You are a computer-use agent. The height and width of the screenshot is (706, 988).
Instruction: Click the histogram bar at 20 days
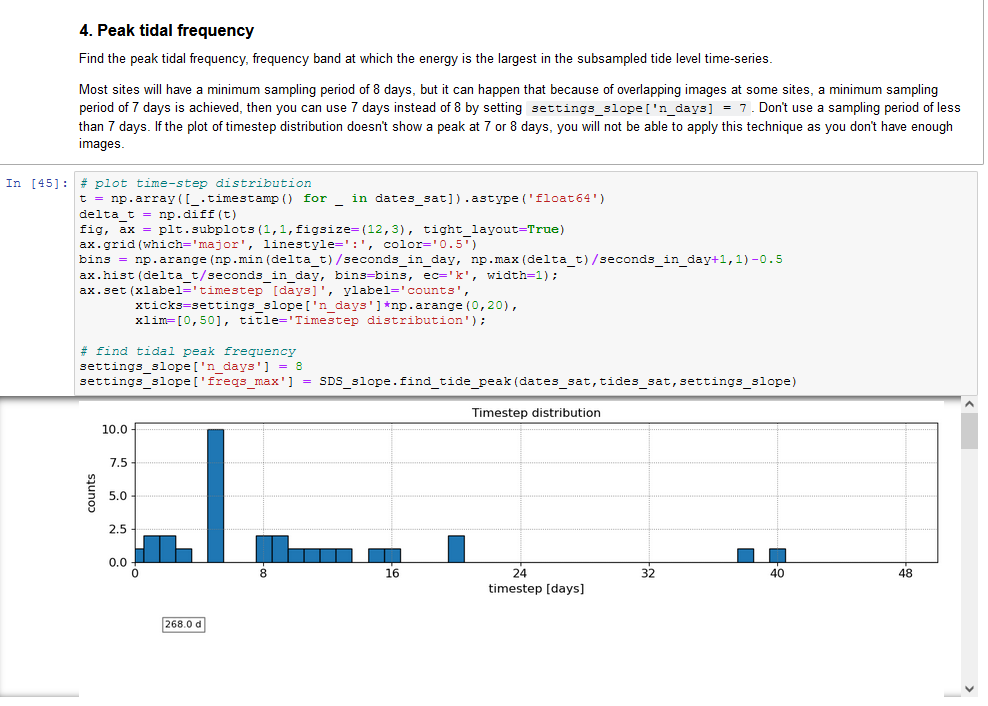456,549
